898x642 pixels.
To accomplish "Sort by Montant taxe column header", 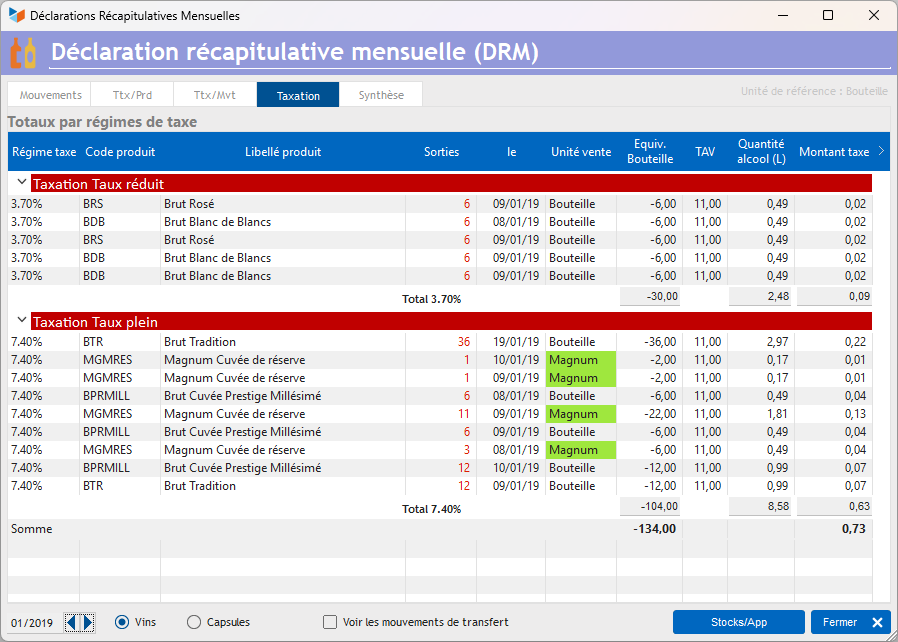I will (x=834, y=152).
